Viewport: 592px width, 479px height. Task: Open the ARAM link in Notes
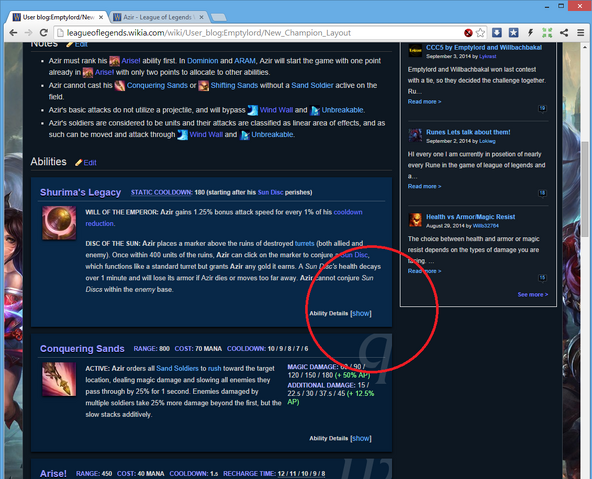[x=245, y=61]
